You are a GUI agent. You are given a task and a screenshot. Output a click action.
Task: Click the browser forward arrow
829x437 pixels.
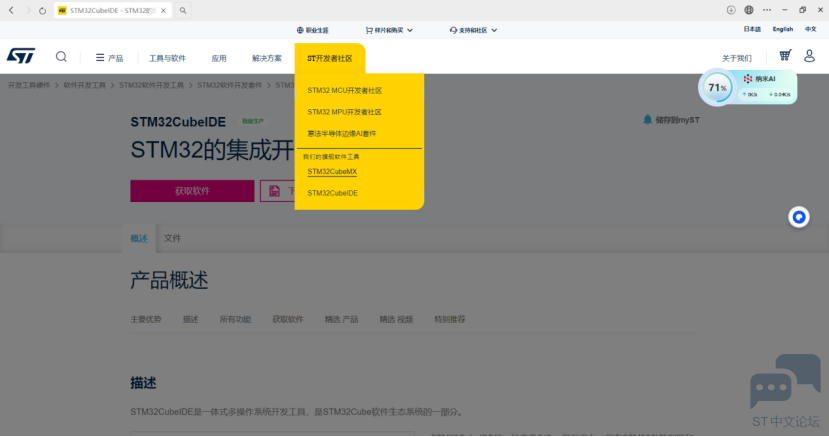coord(27,10)
